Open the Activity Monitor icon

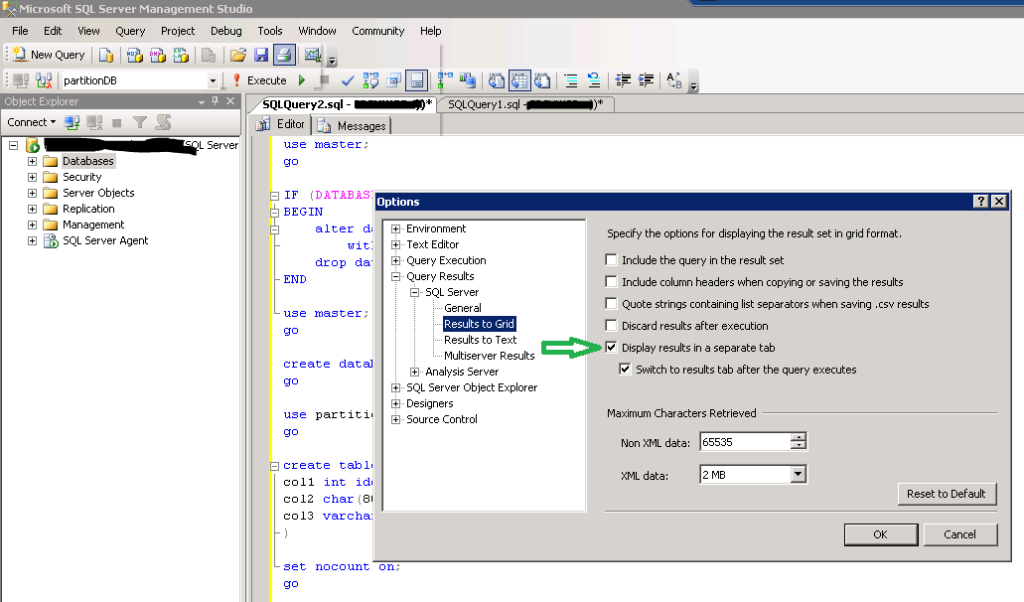pos(312,55)
